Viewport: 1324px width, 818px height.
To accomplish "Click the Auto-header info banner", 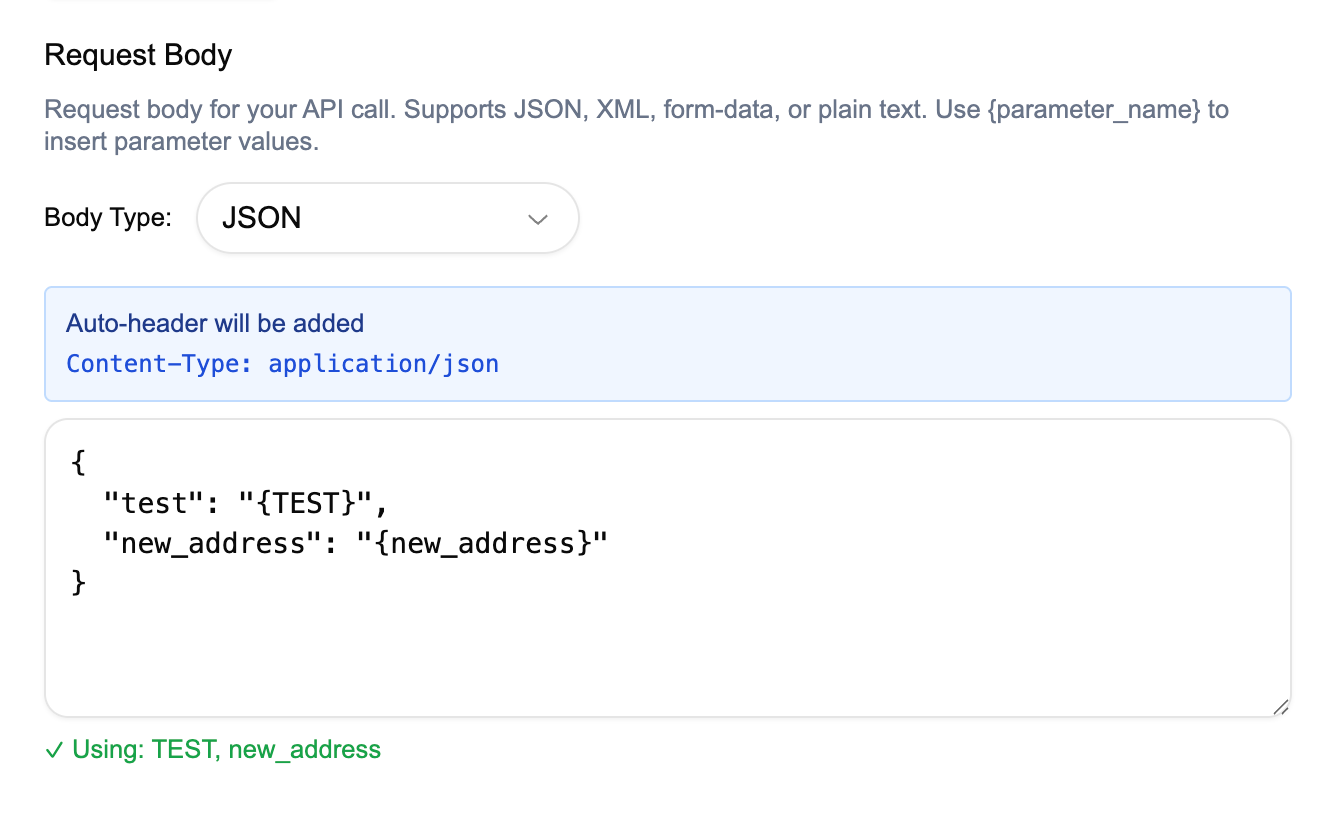I will coord(667,342).
